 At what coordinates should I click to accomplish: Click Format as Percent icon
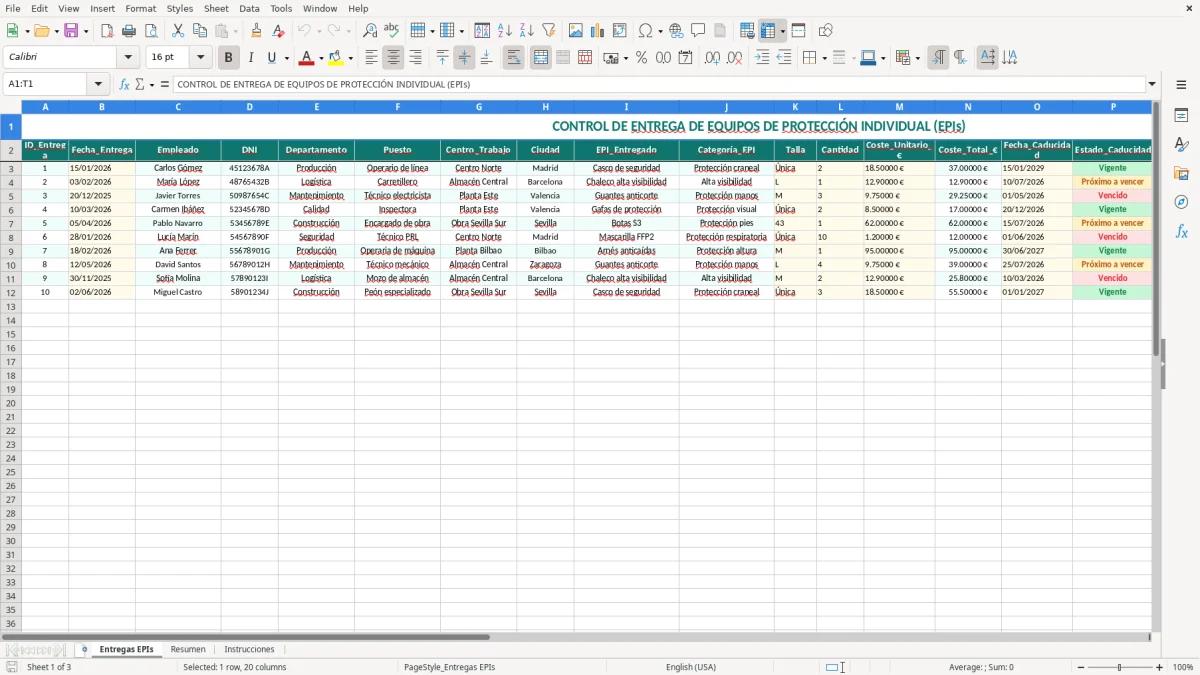pos(642,58)
